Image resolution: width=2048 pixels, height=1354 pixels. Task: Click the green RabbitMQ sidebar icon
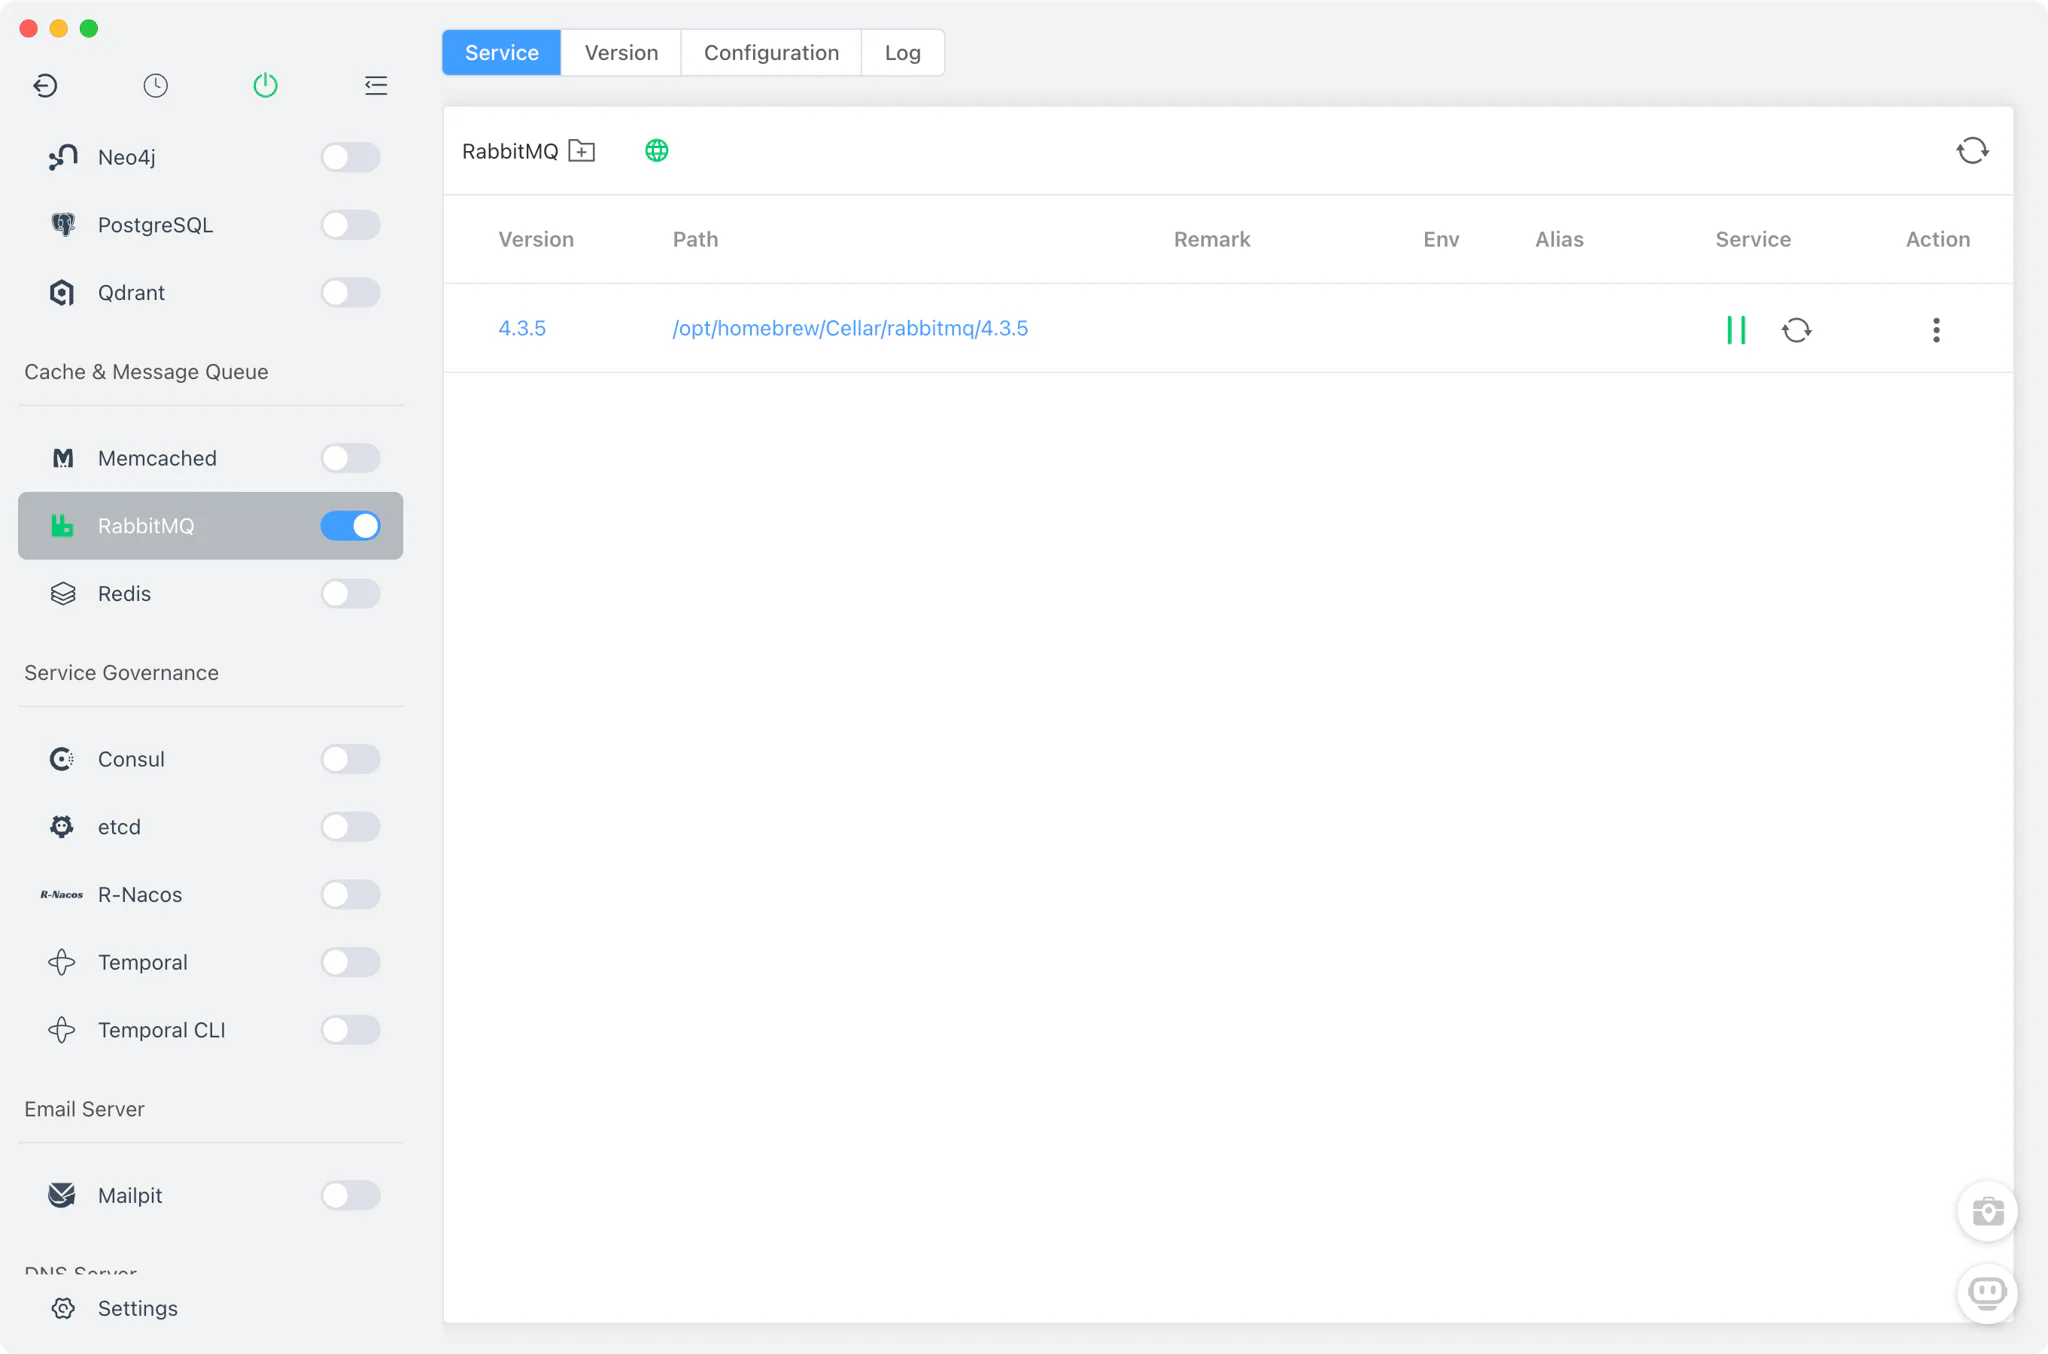[x=62, y=526]
